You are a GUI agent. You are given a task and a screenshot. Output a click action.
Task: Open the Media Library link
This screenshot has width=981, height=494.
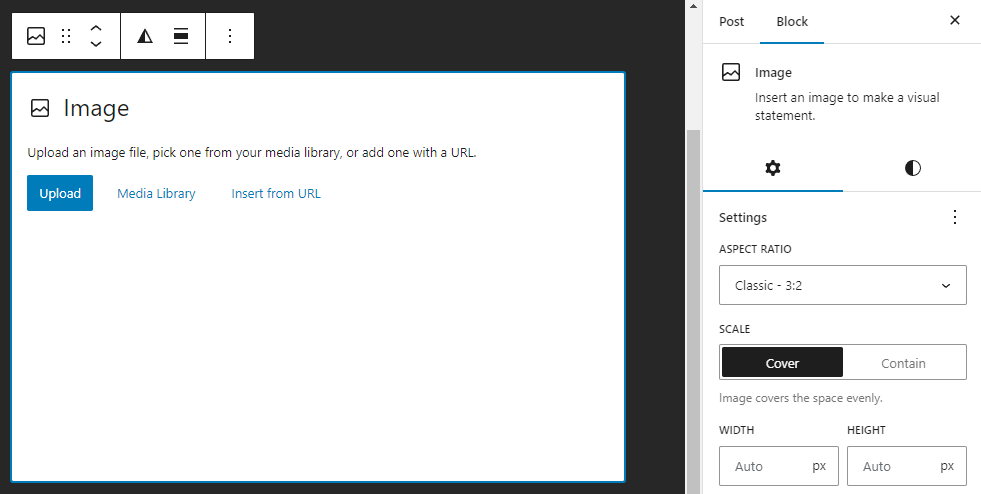click(x=156, y=193)
